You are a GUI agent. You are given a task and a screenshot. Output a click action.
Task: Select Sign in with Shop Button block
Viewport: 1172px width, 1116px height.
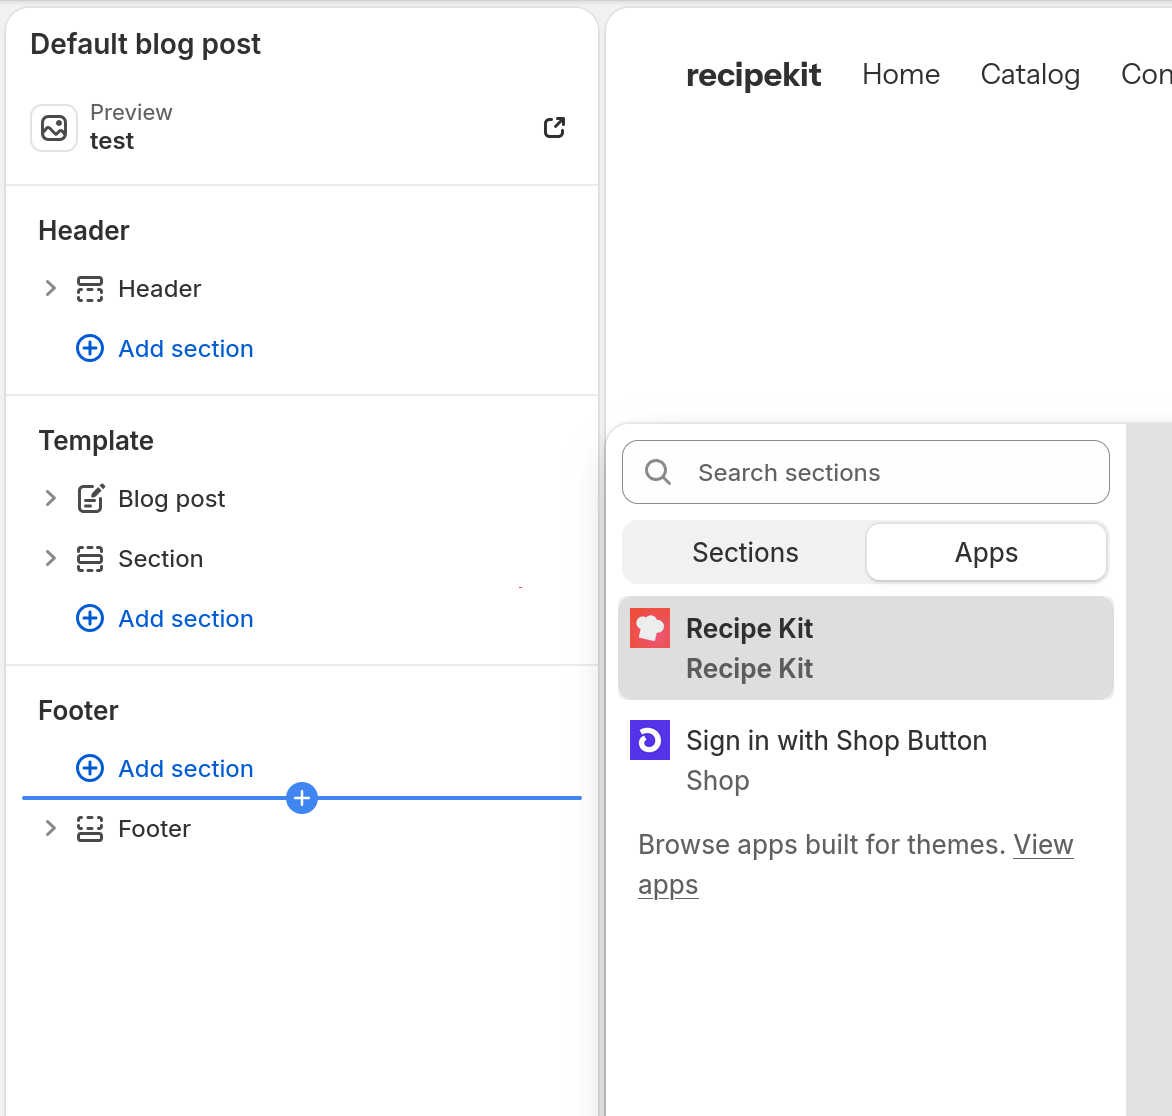[866, 760]
